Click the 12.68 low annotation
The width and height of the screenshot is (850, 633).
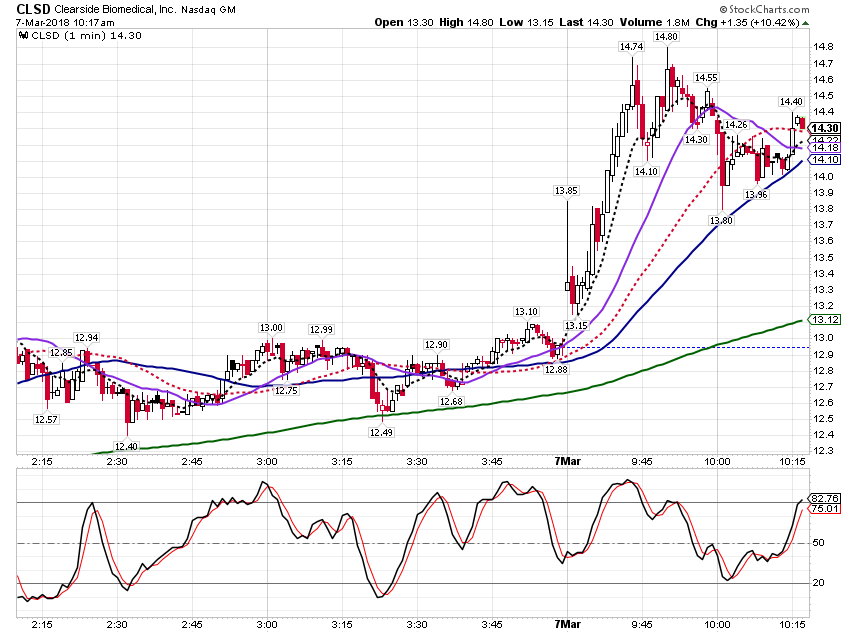click(x=451, y=402)
